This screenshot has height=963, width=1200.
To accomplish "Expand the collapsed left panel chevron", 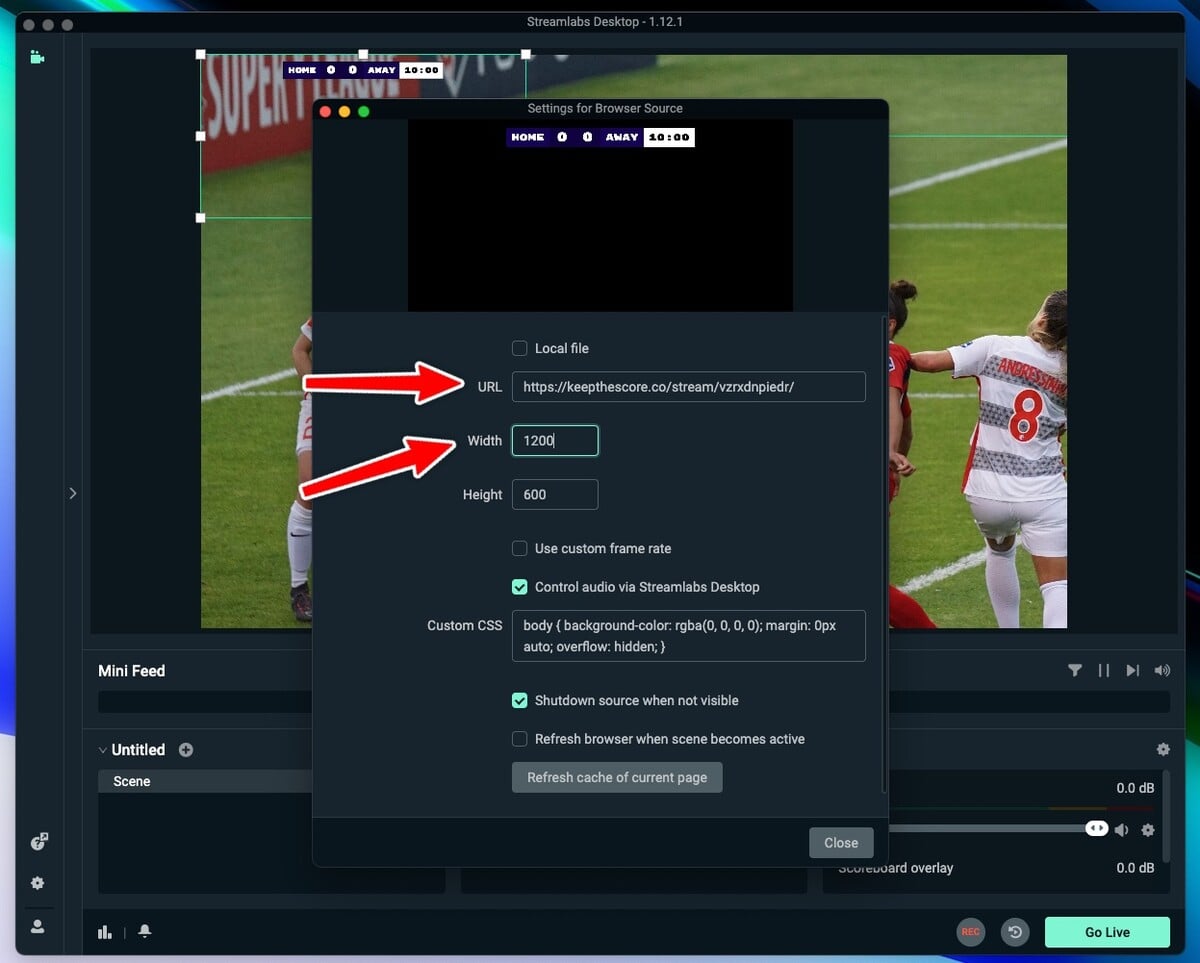I will pyautogui.click(x=73, y=493).
